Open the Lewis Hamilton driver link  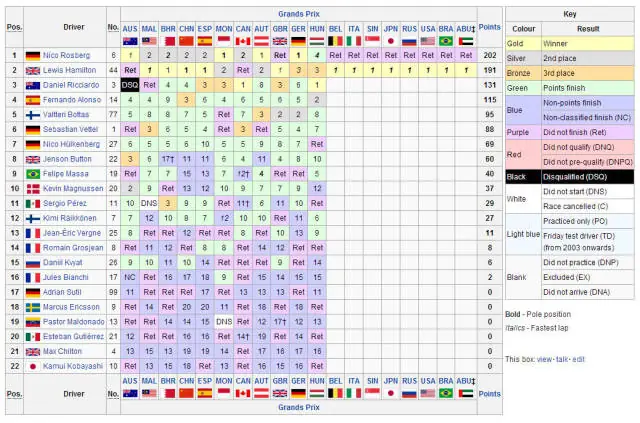tap(72, 71)
